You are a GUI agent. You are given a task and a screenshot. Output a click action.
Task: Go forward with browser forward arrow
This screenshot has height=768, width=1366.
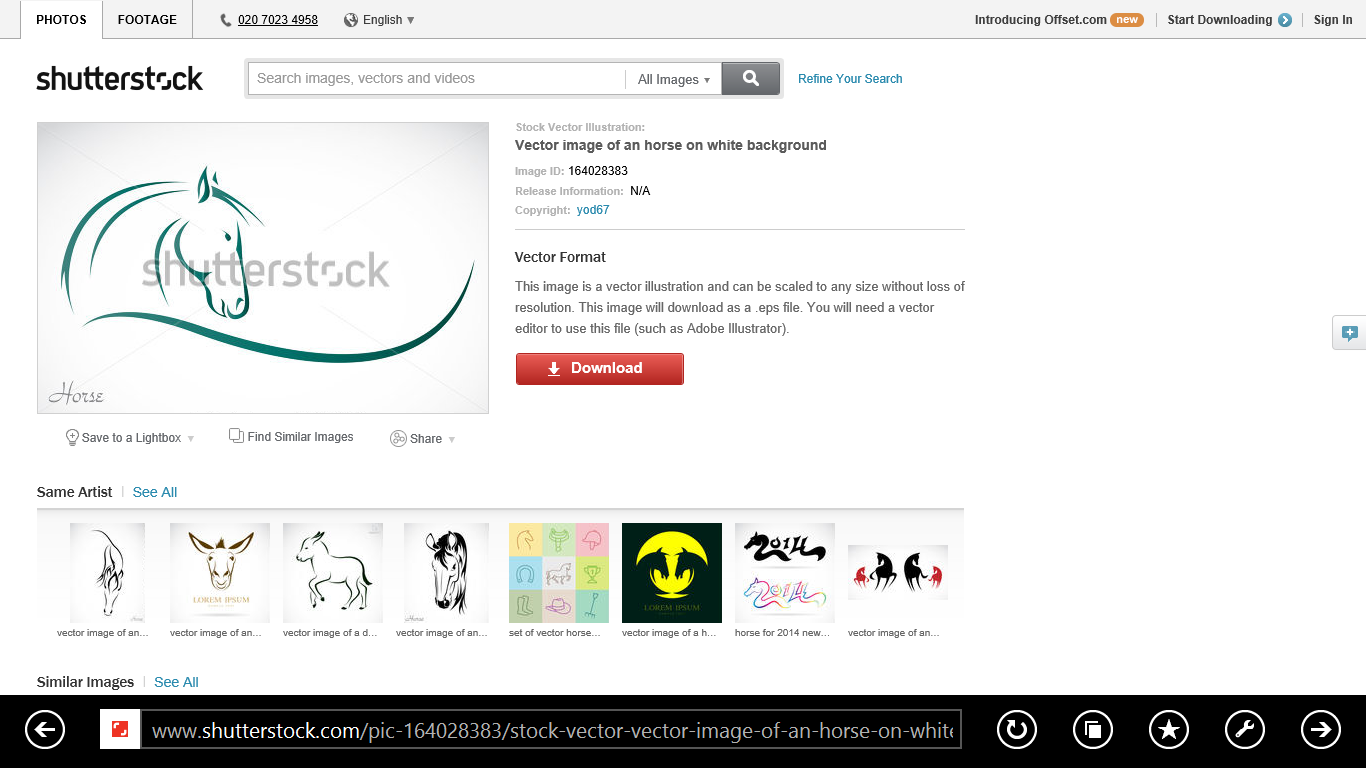(1320, 730)
